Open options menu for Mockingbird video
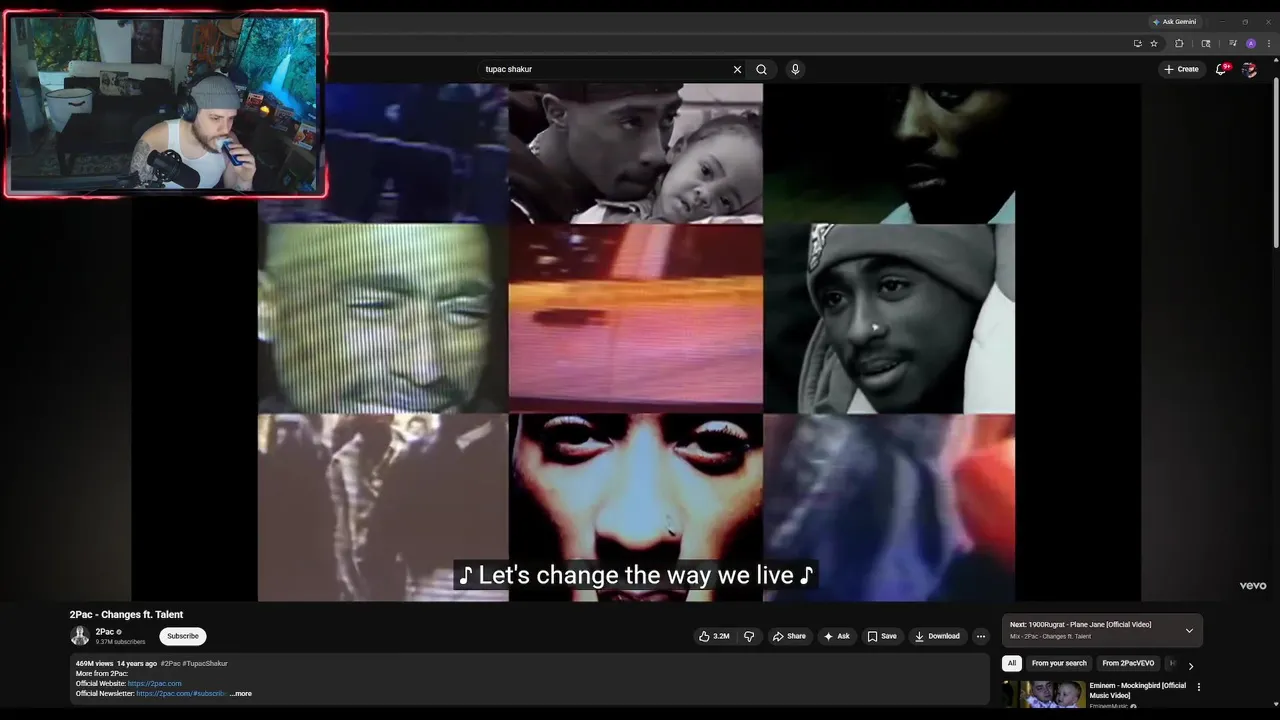Viewport: 1280px width, 720px height. pos(1198,687)
